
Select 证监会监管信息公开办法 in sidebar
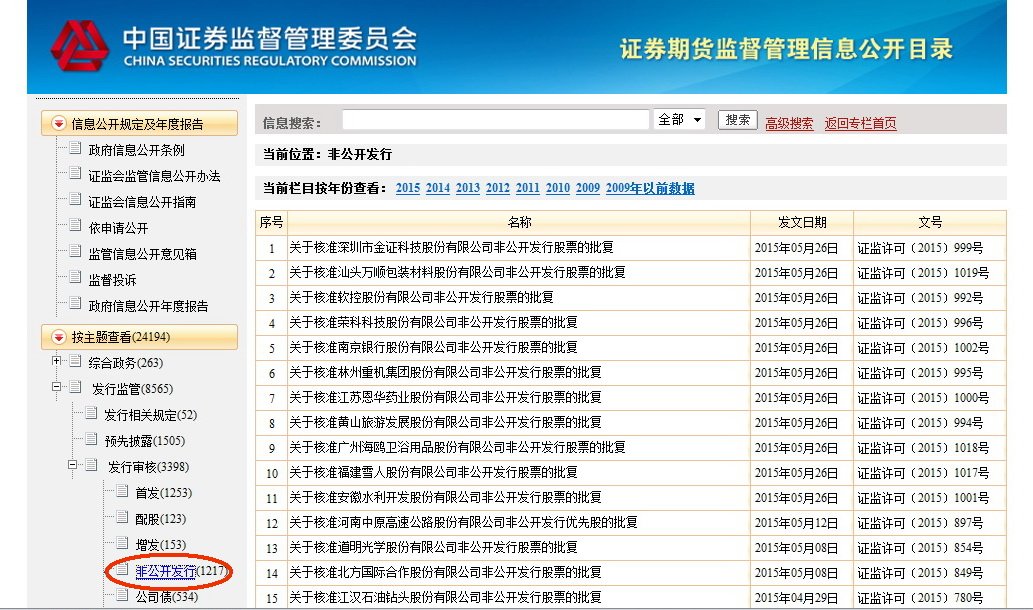point(154,176)
